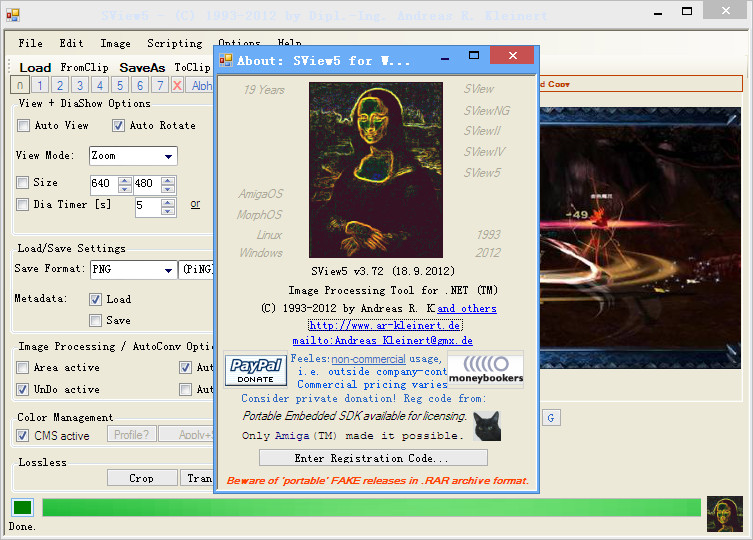
Task: Select image slot 7
Action: (160, 86)
